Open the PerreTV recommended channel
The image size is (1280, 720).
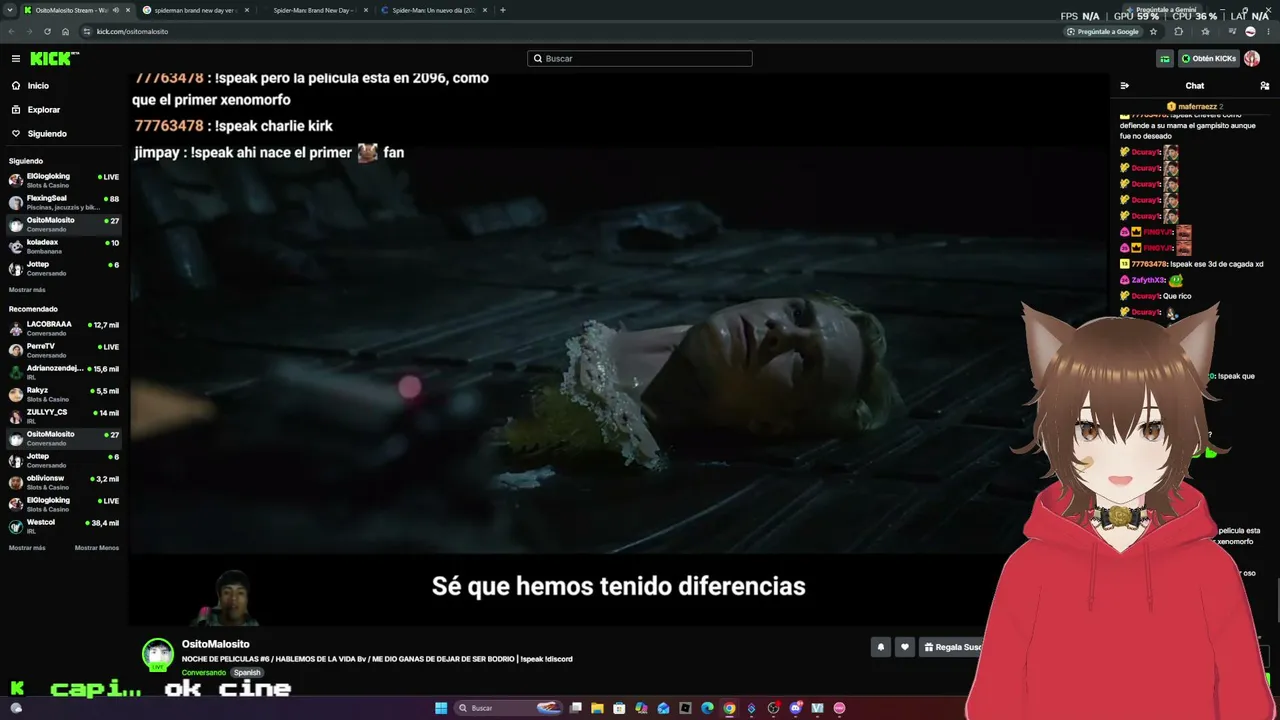pos(64,350)
